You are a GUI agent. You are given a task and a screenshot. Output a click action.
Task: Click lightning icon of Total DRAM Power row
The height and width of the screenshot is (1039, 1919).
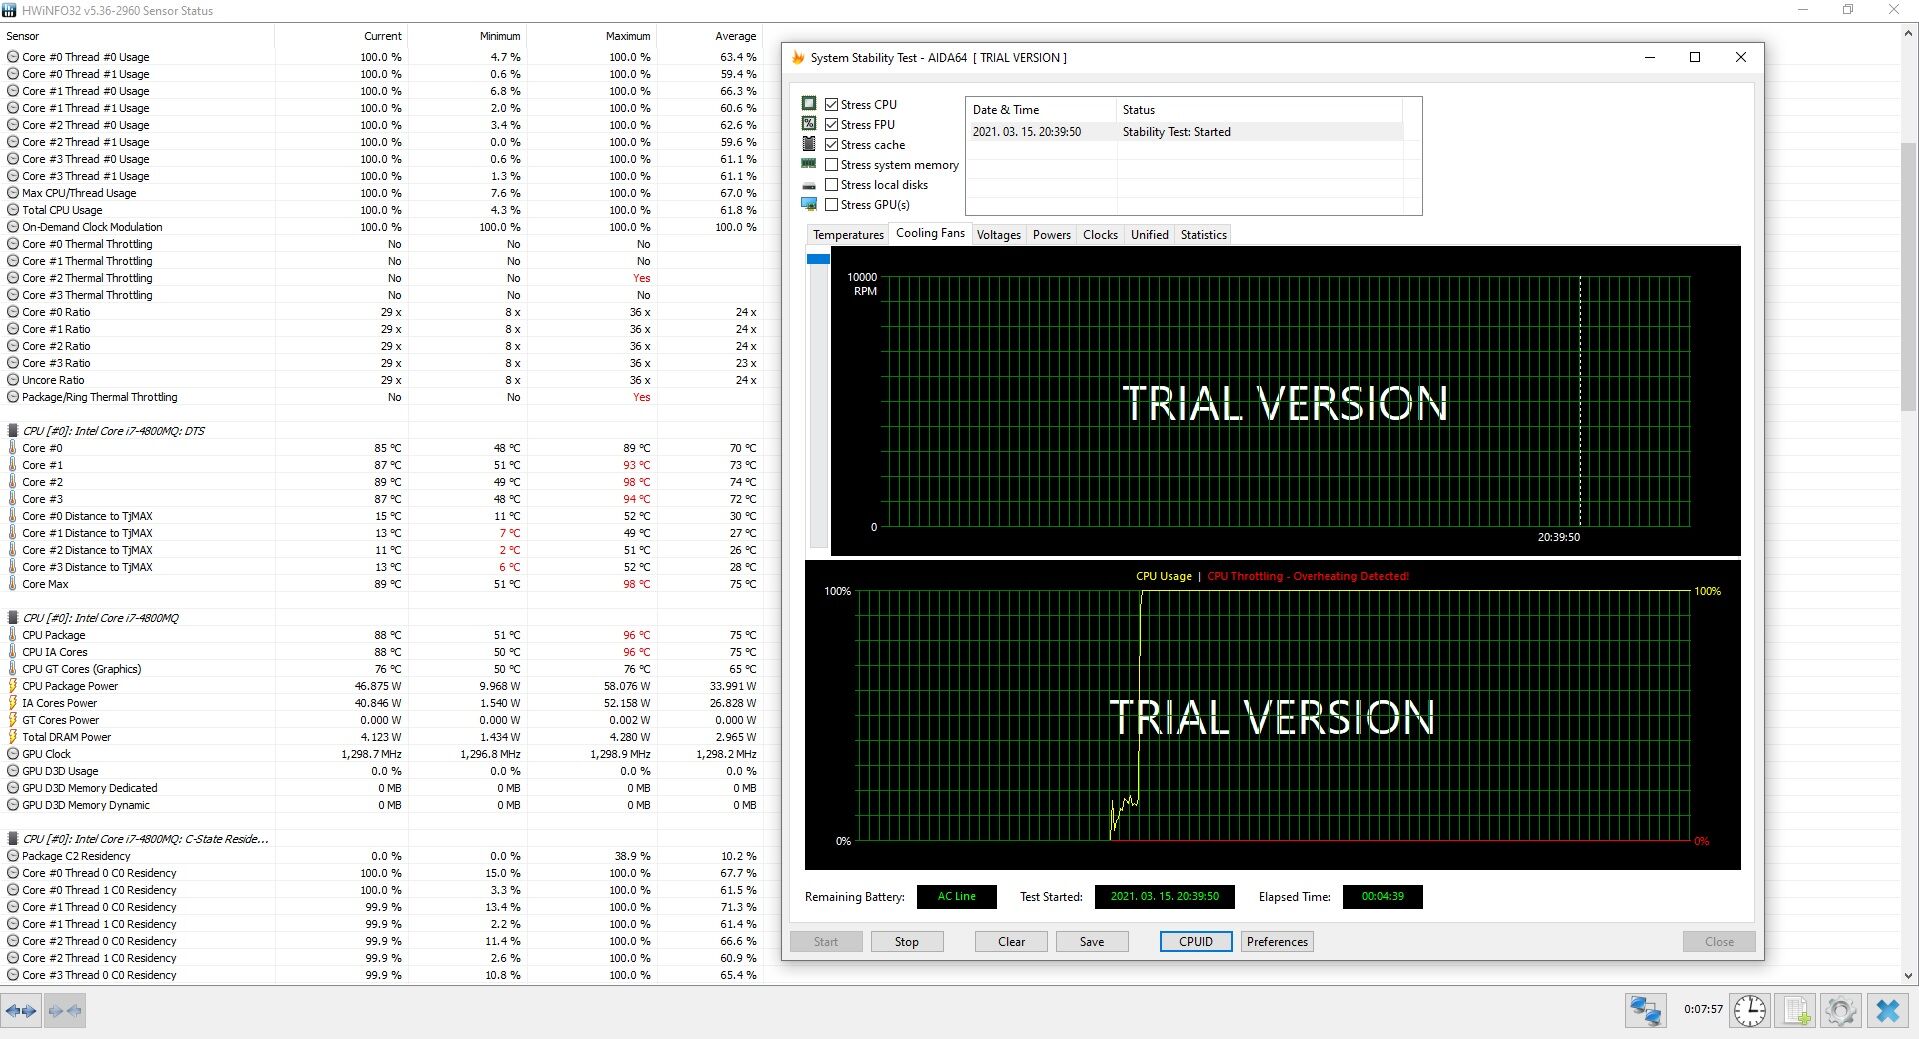tap(13, 737)
